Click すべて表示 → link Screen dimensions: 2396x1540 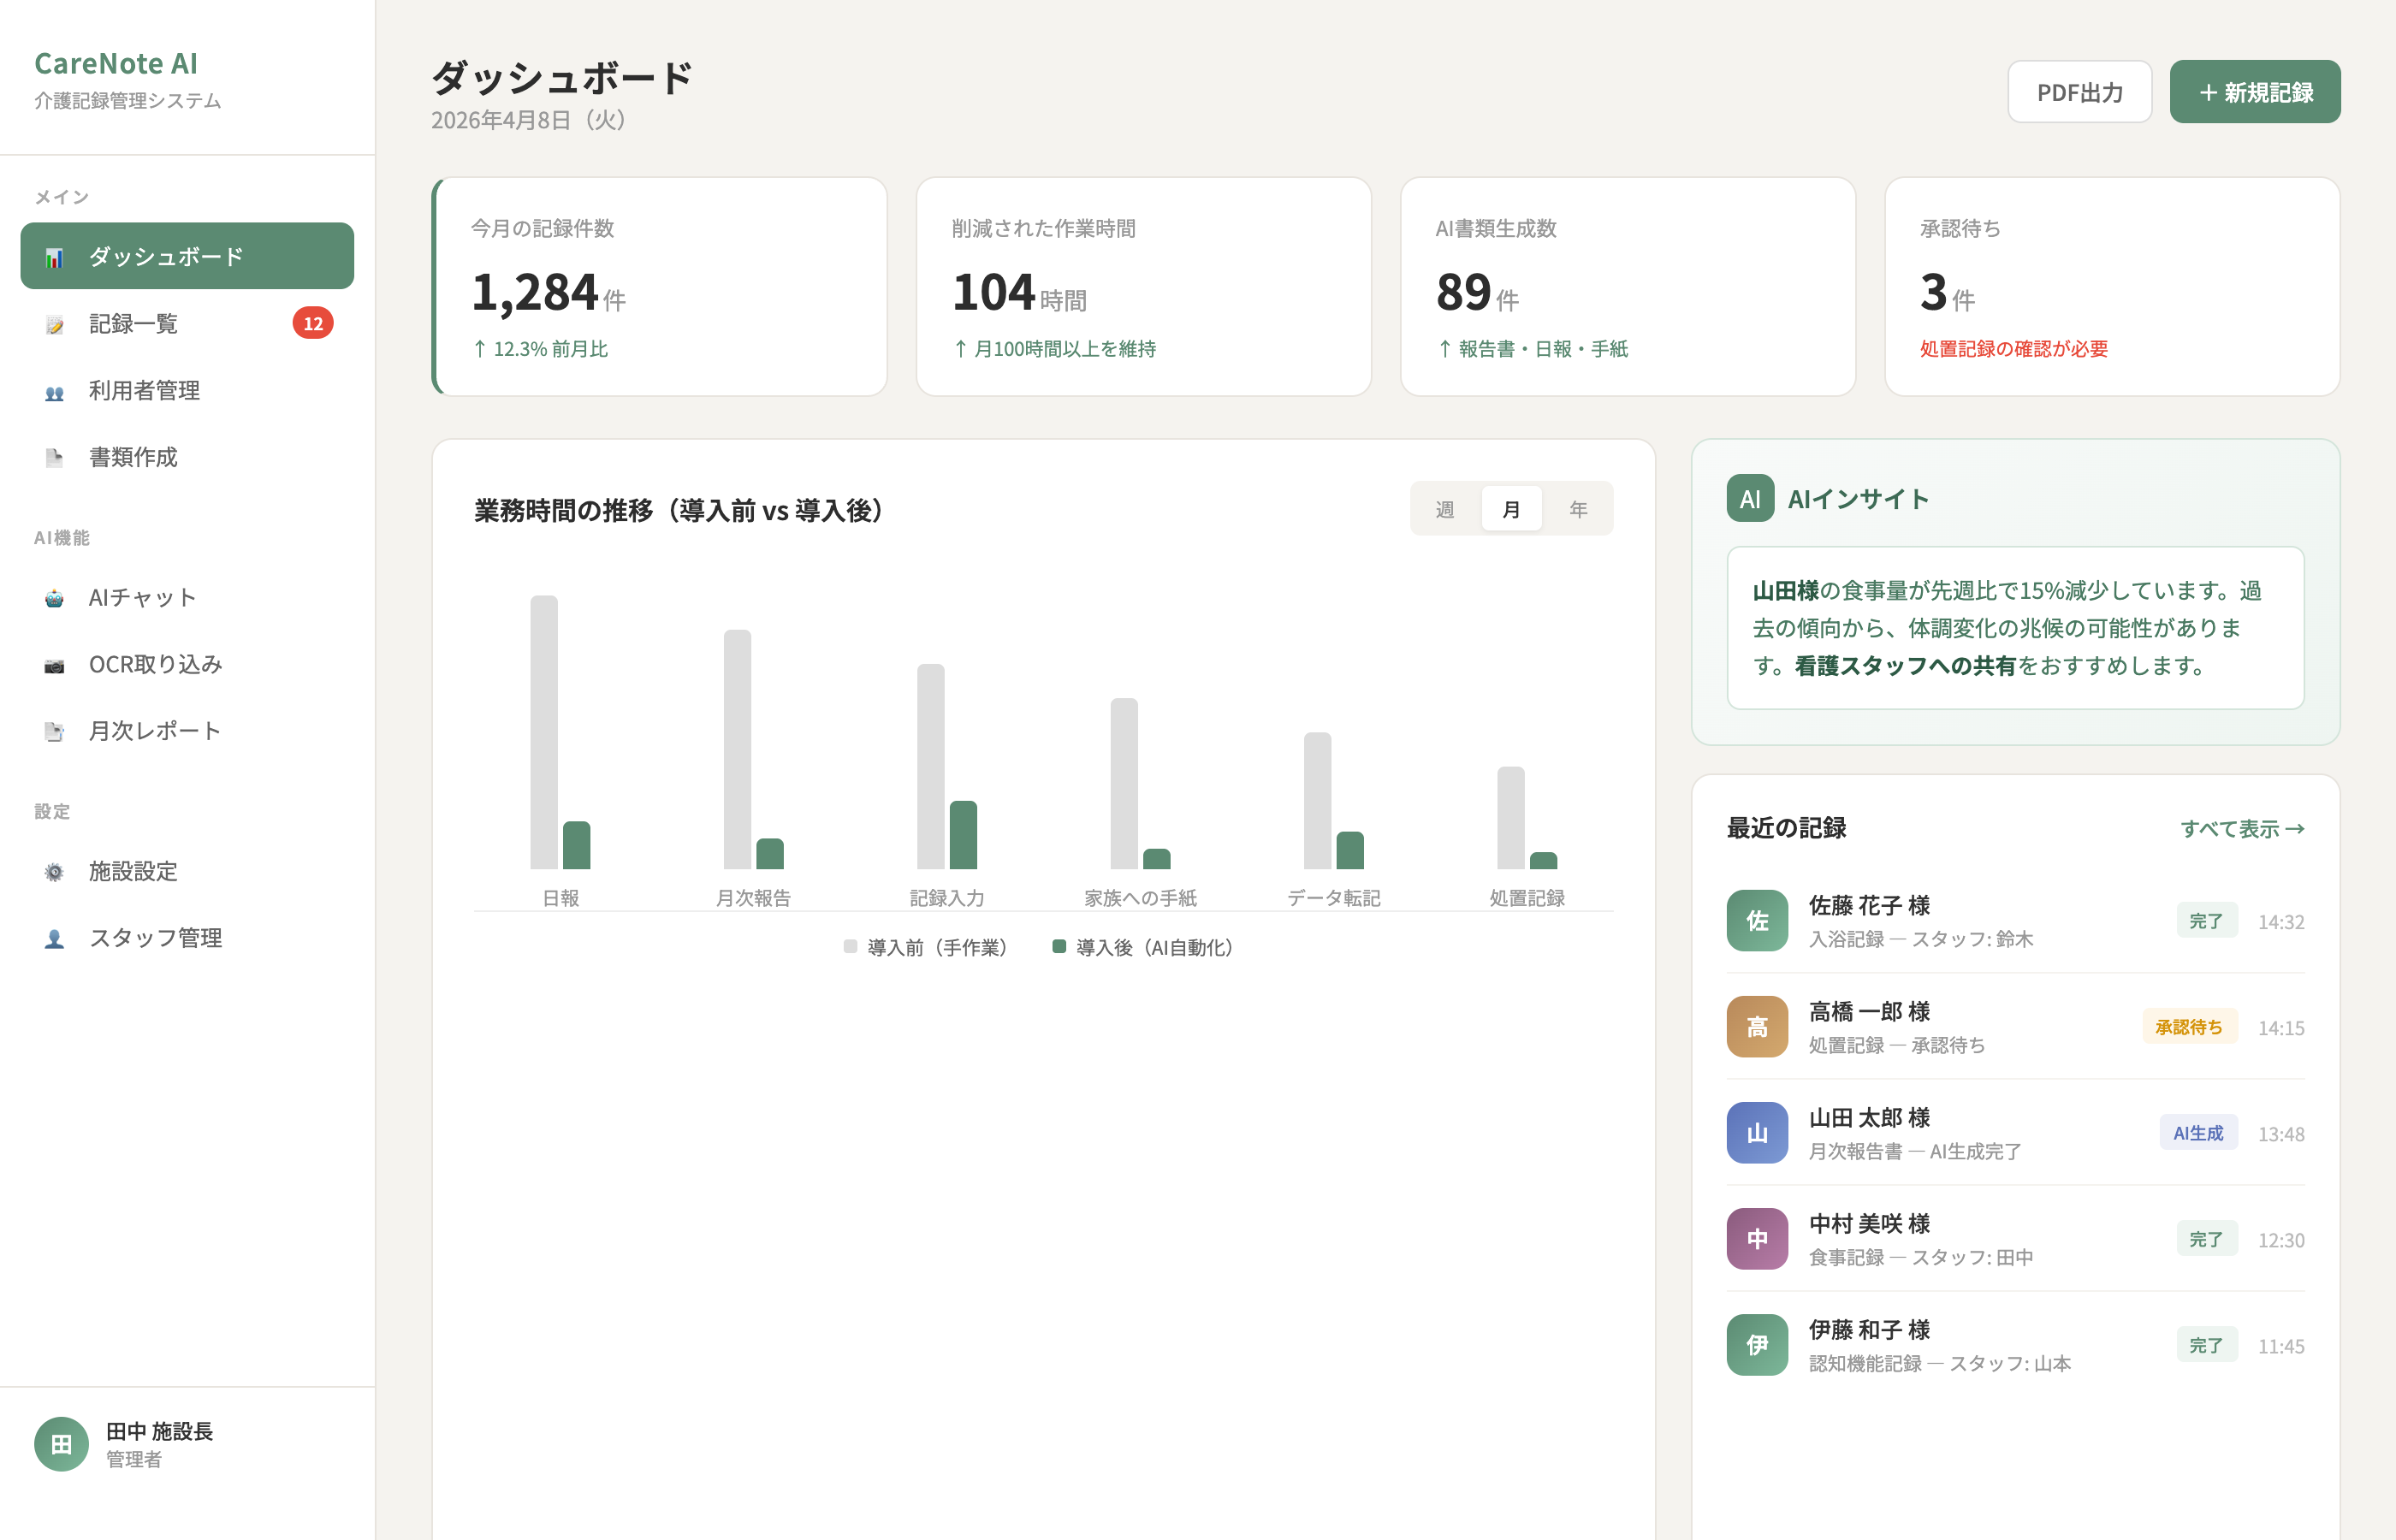point(2242,829)
